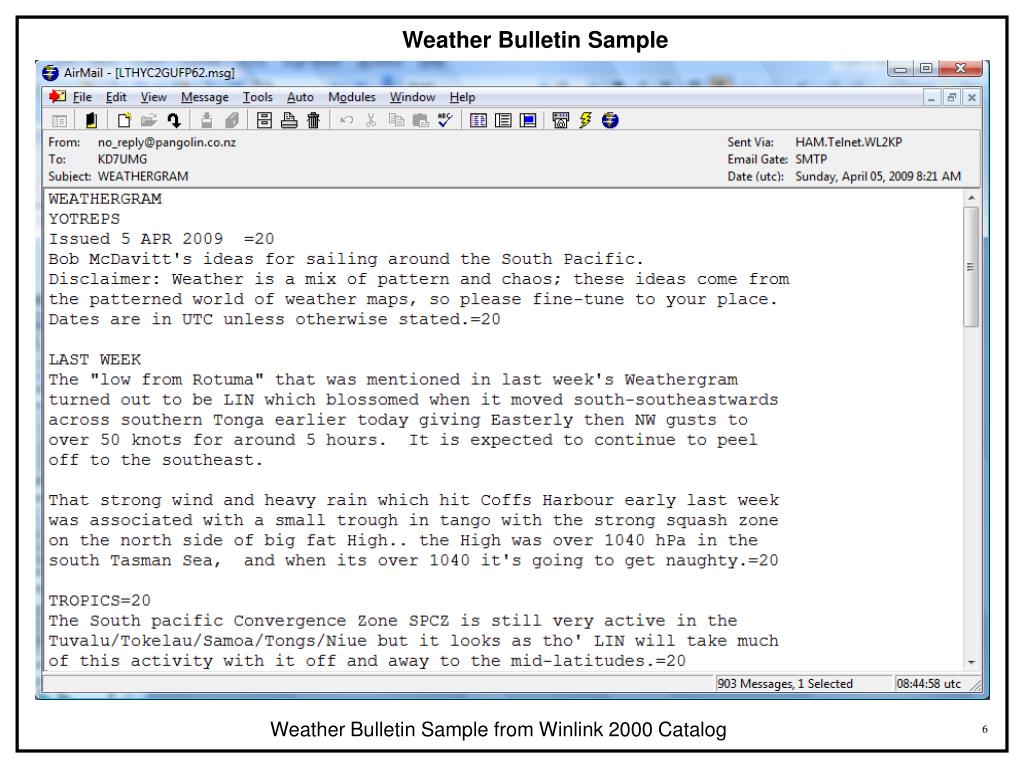Click scrollbar down arrow in message body
Screen dimensions: 1024x768
971,662
